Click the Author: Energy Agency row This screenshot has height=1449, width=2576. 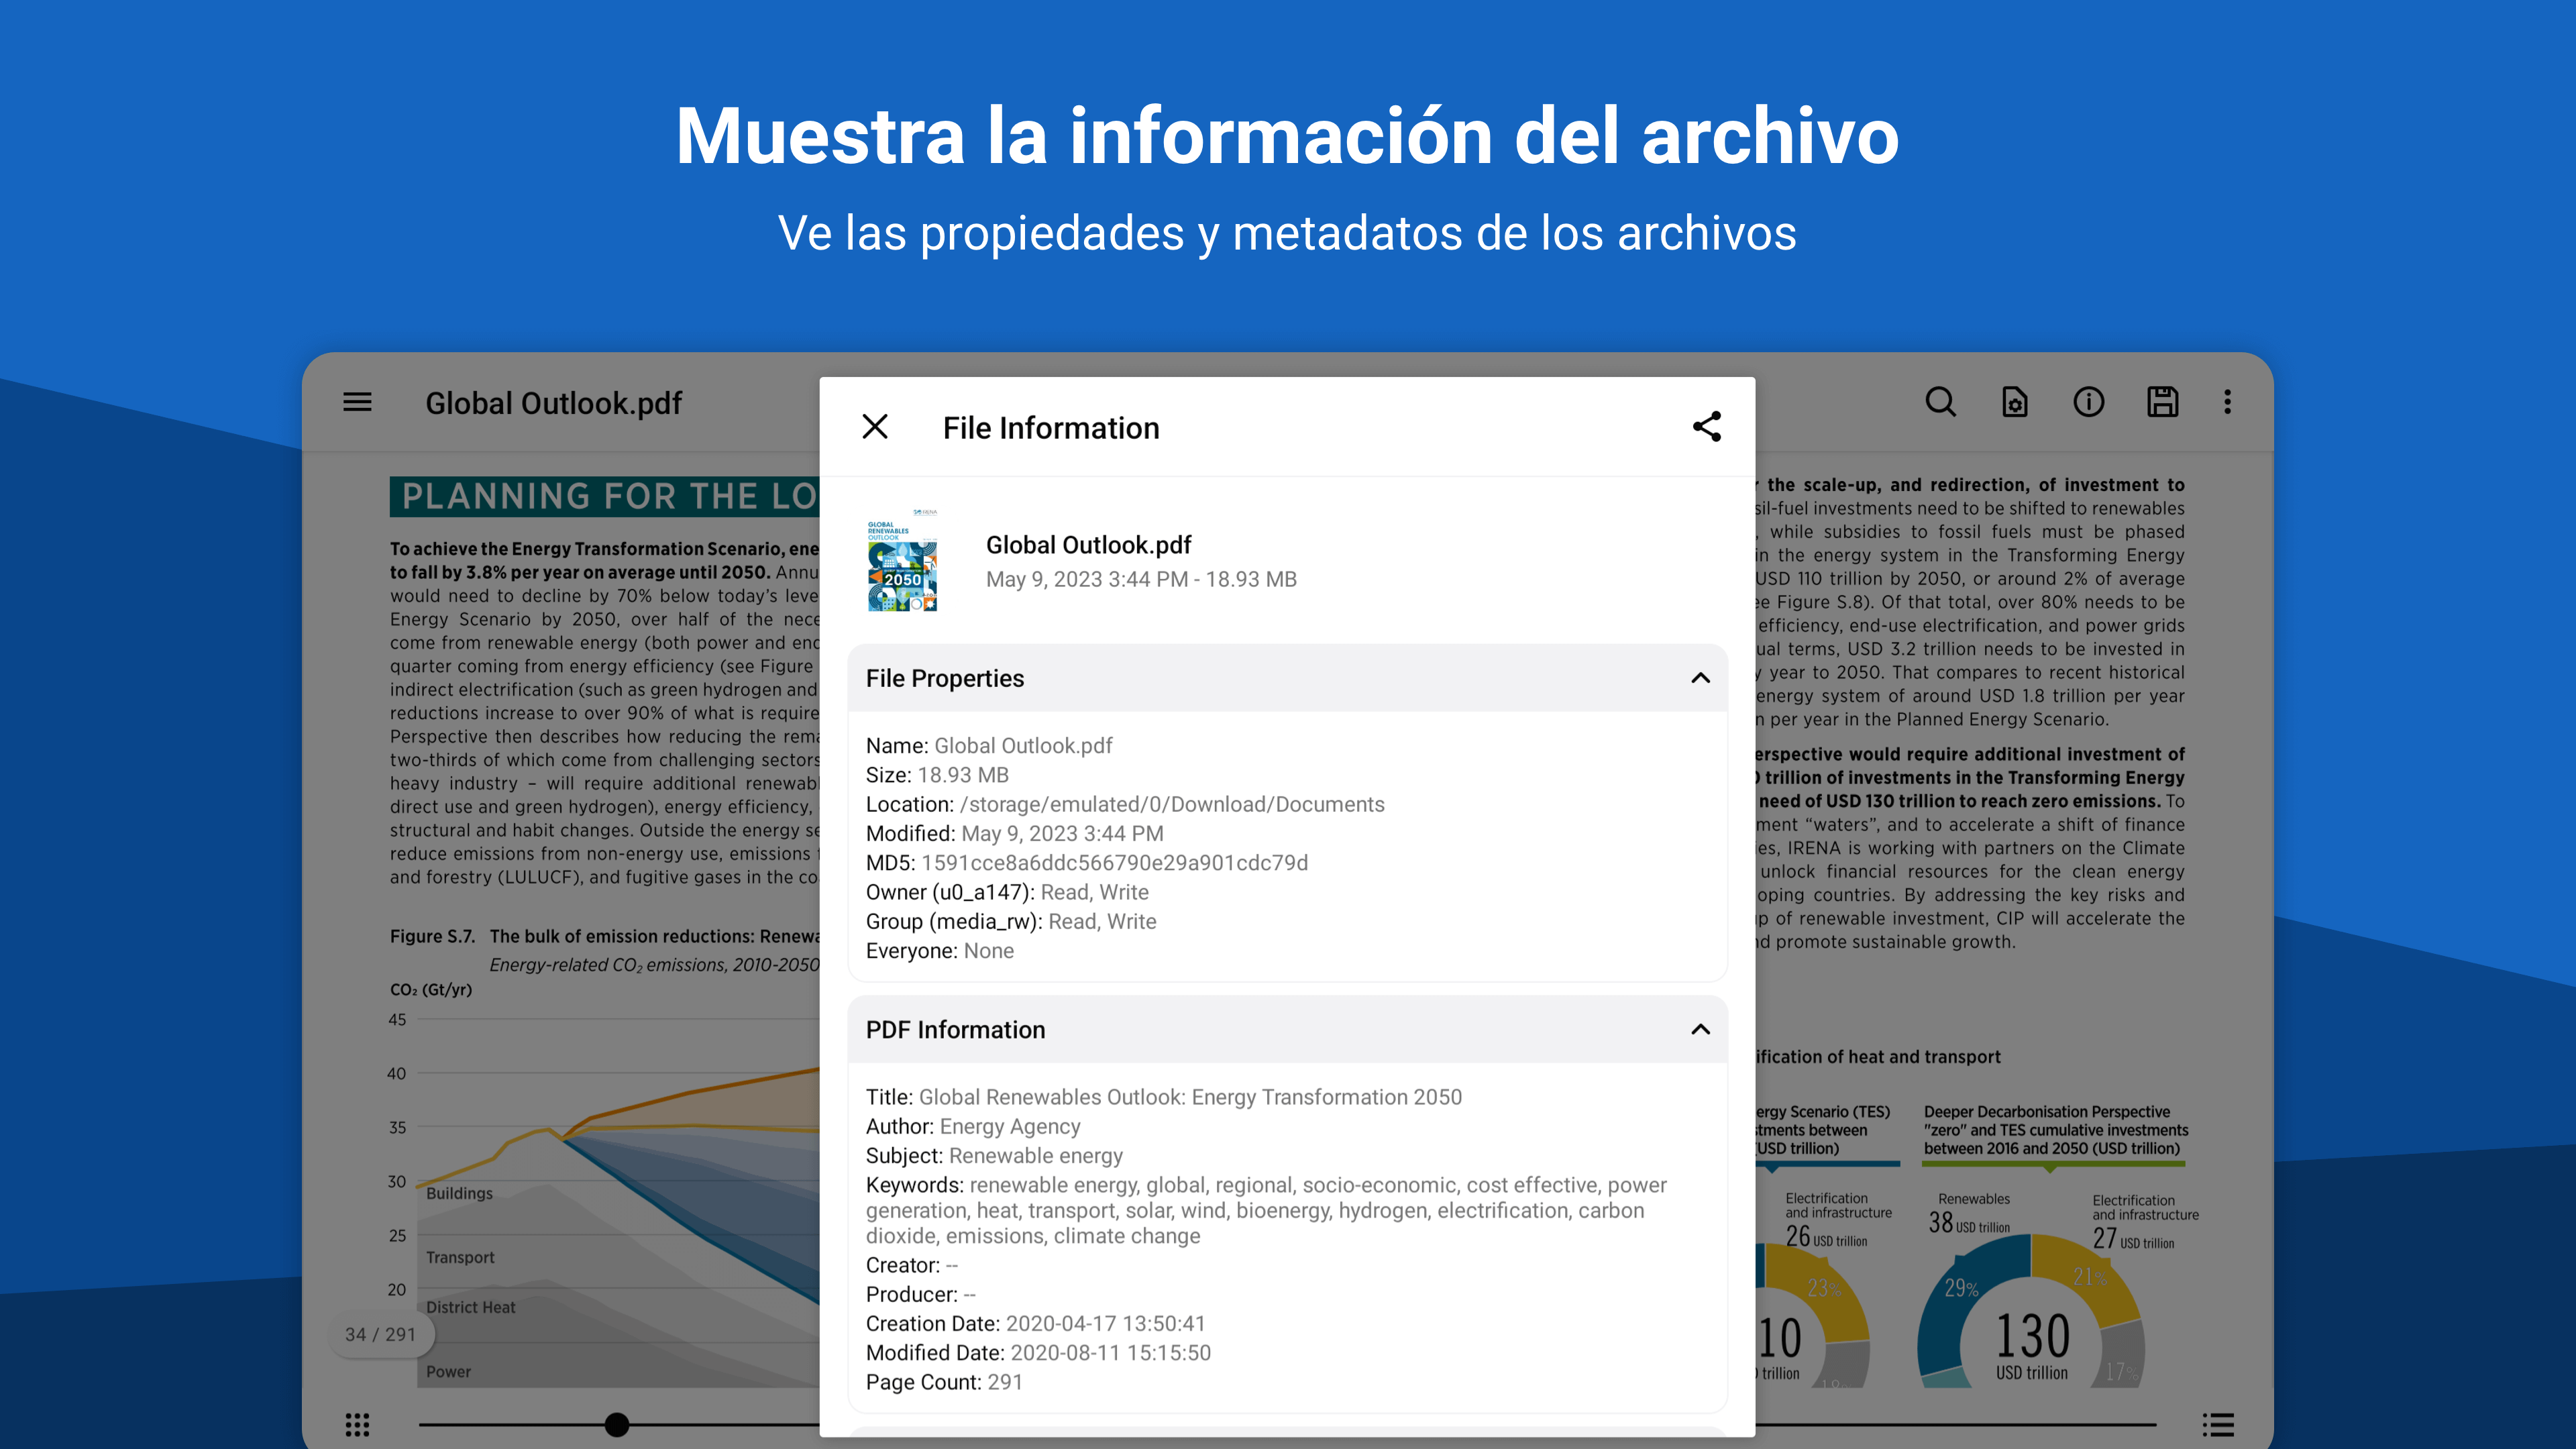click(x=973, y=1126)
